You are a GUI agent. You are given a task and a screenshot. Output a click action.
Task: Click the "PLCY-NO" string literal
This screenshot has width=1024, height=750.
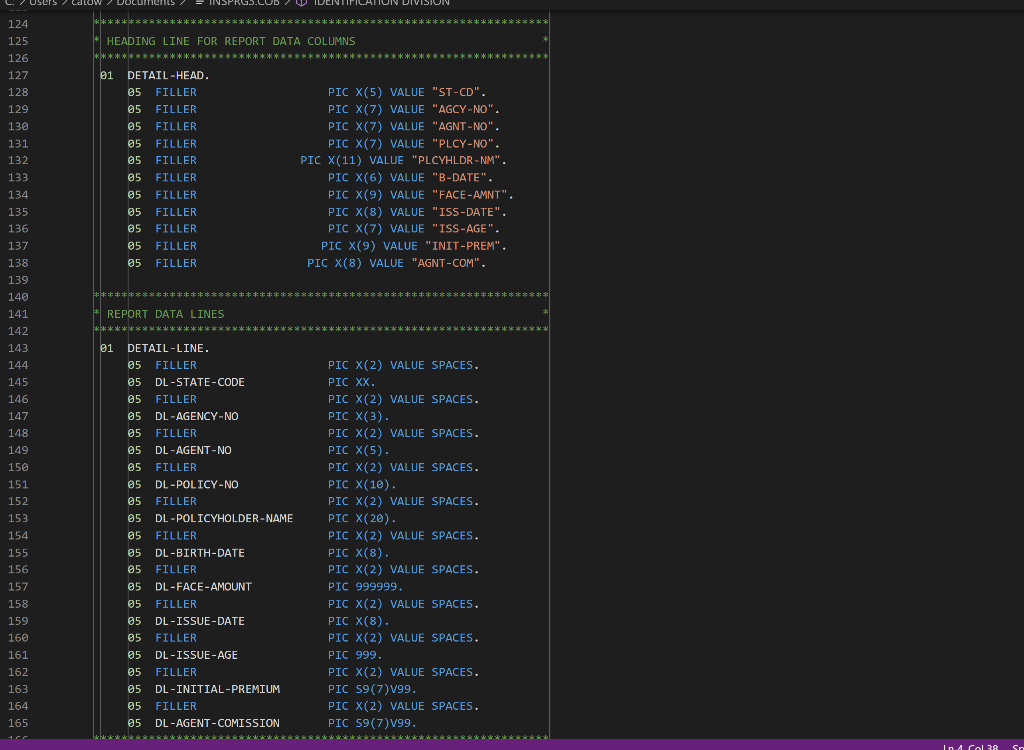pyautogui.click(x=462, y=144)
